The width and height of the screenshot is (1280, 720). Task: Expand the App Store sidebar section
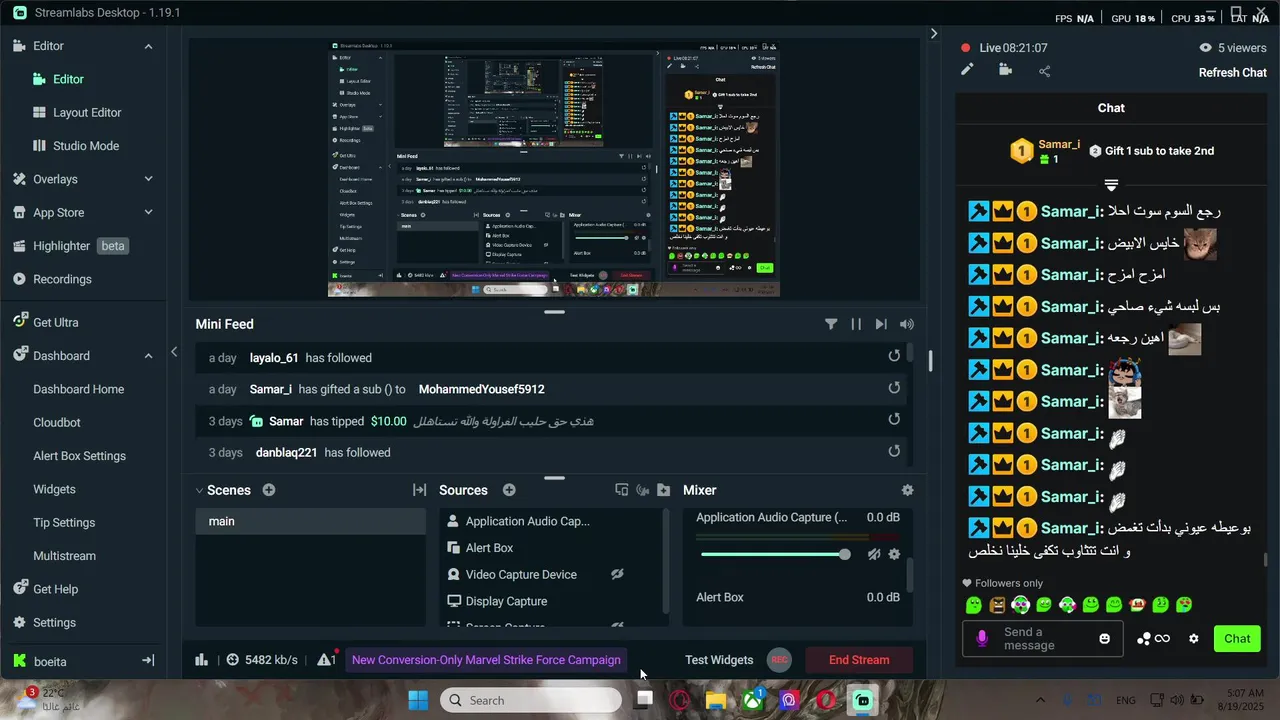pyautogui.click(x=148, y=212)
